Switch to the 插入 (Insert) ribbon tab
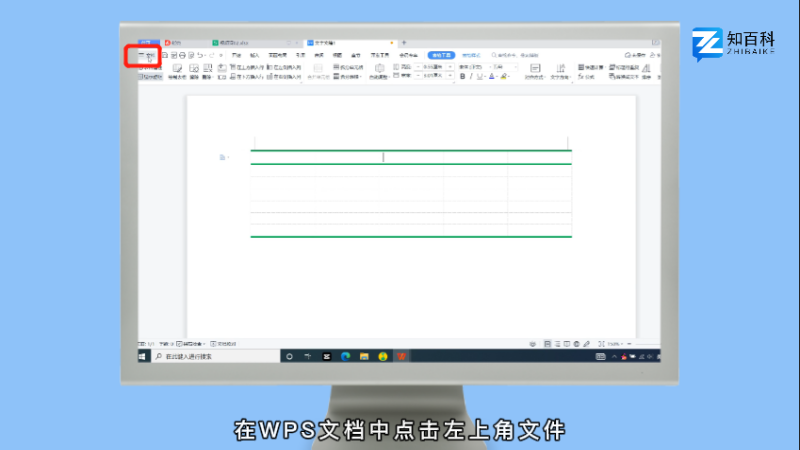The width and height of the screenshot is (800, 450). (255, 55)
